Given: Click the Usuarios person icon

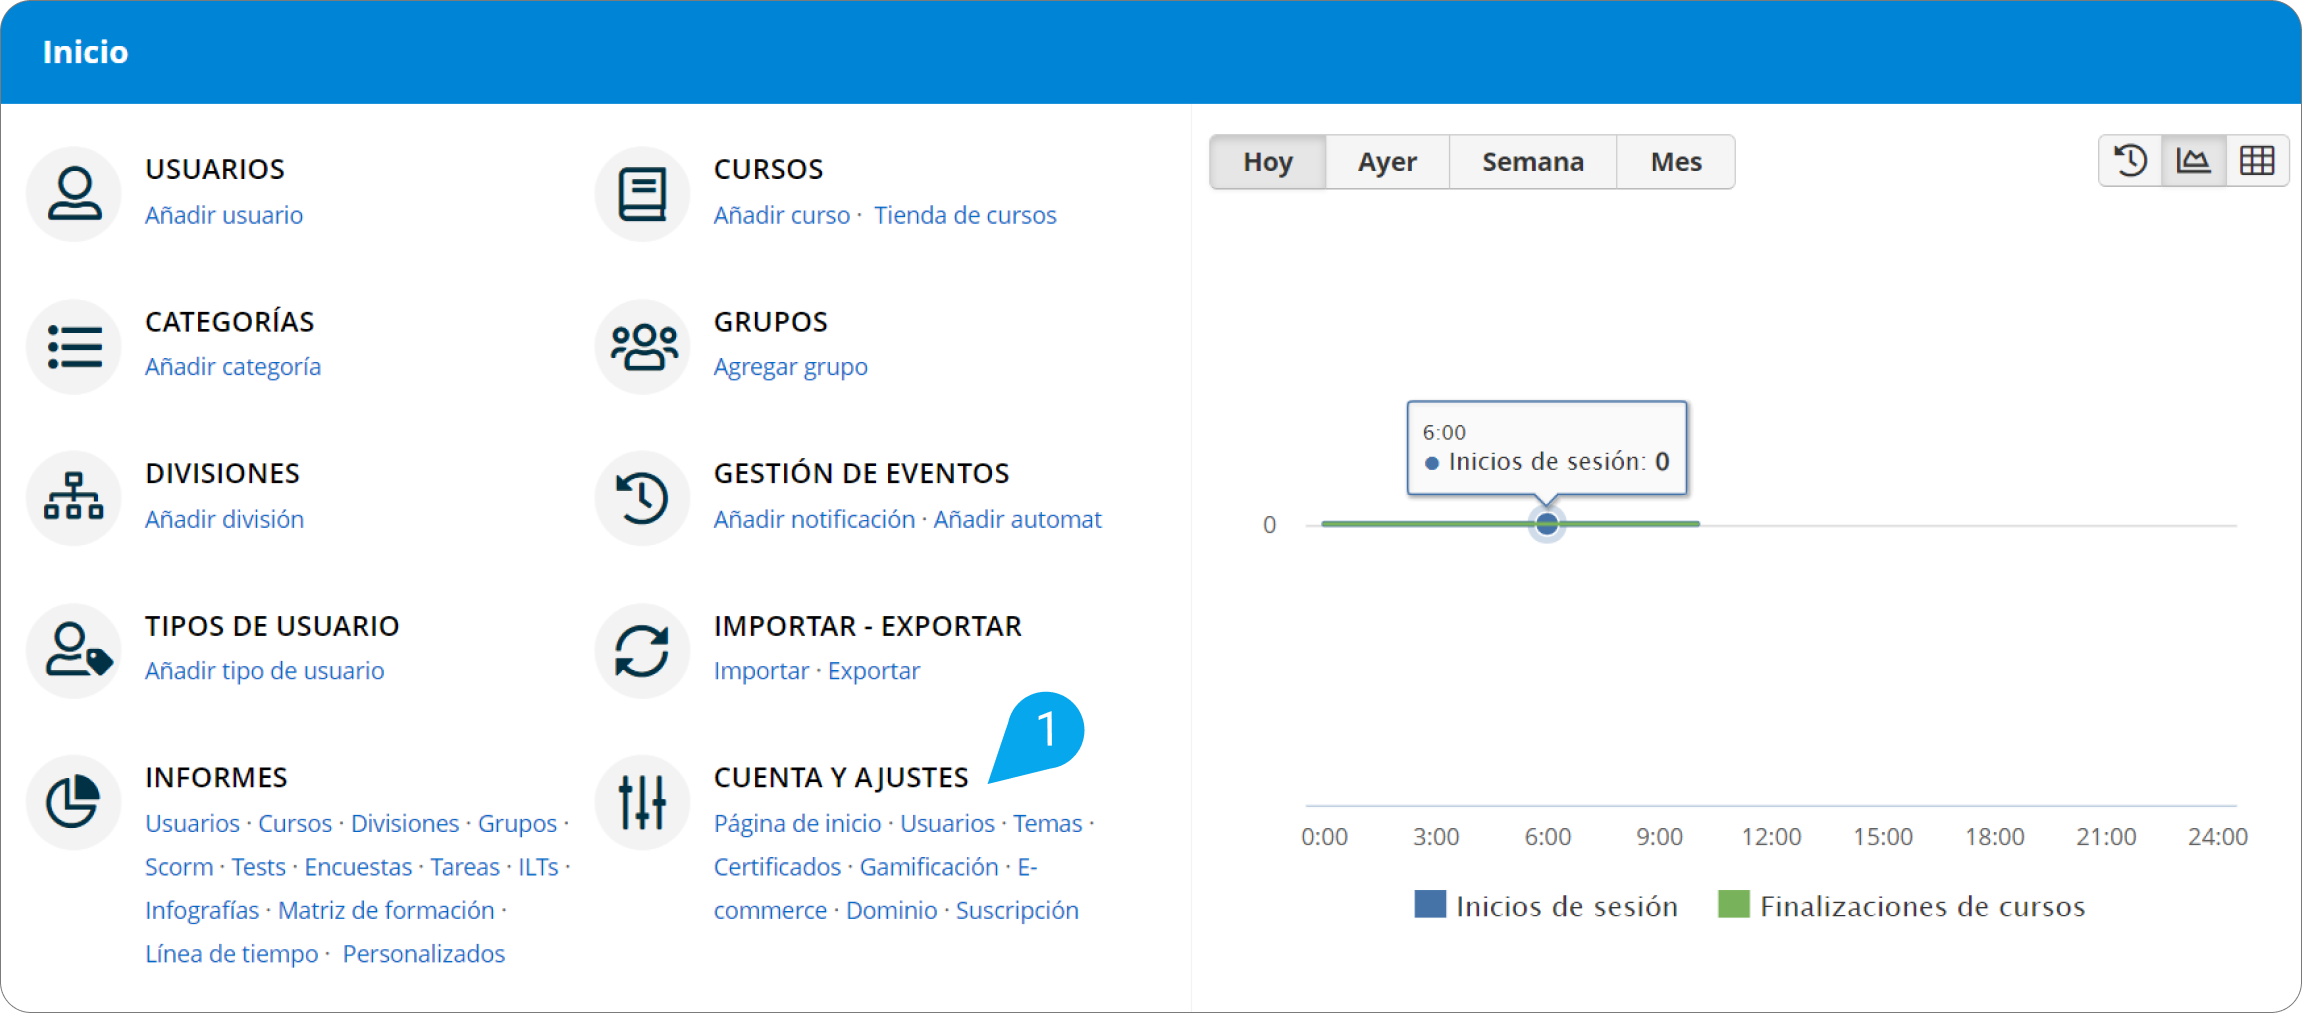Looking at the screenshot, I should pyautogui.click(x=74, y=193).
